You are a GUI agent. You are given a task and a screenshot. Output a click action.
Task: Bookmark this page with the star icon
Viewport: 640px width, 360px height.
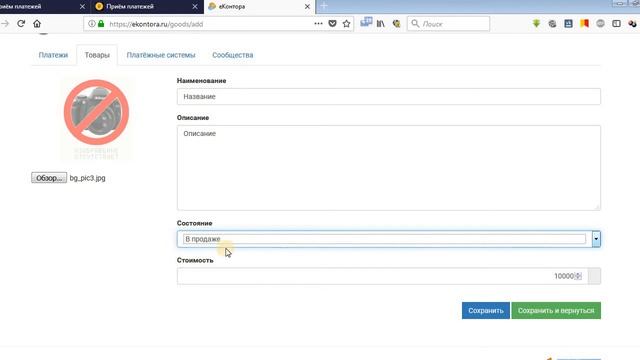[x=347, y=24]
